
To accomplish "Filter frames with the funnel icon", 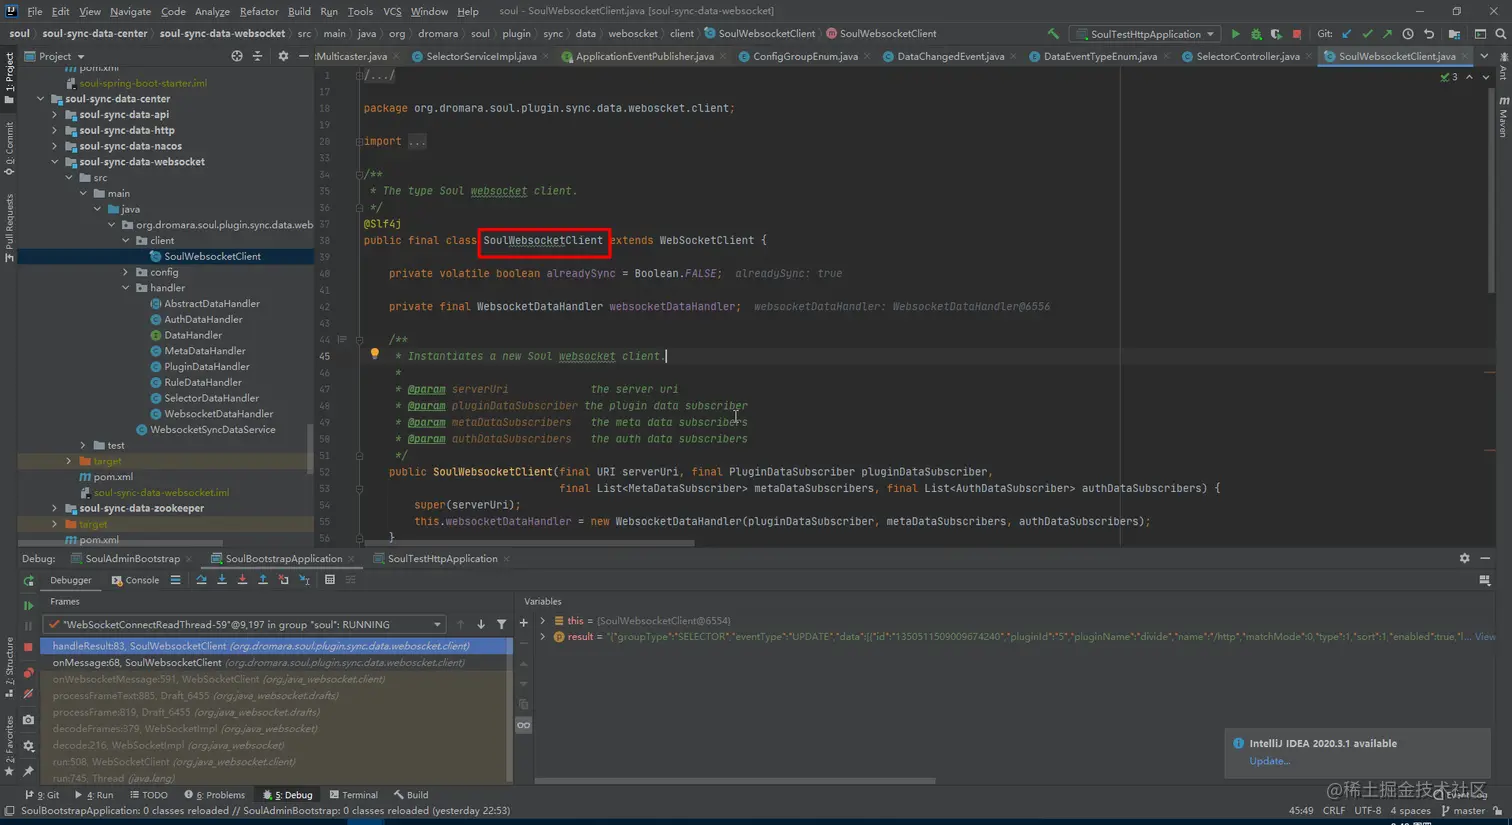I will (501, 624).
